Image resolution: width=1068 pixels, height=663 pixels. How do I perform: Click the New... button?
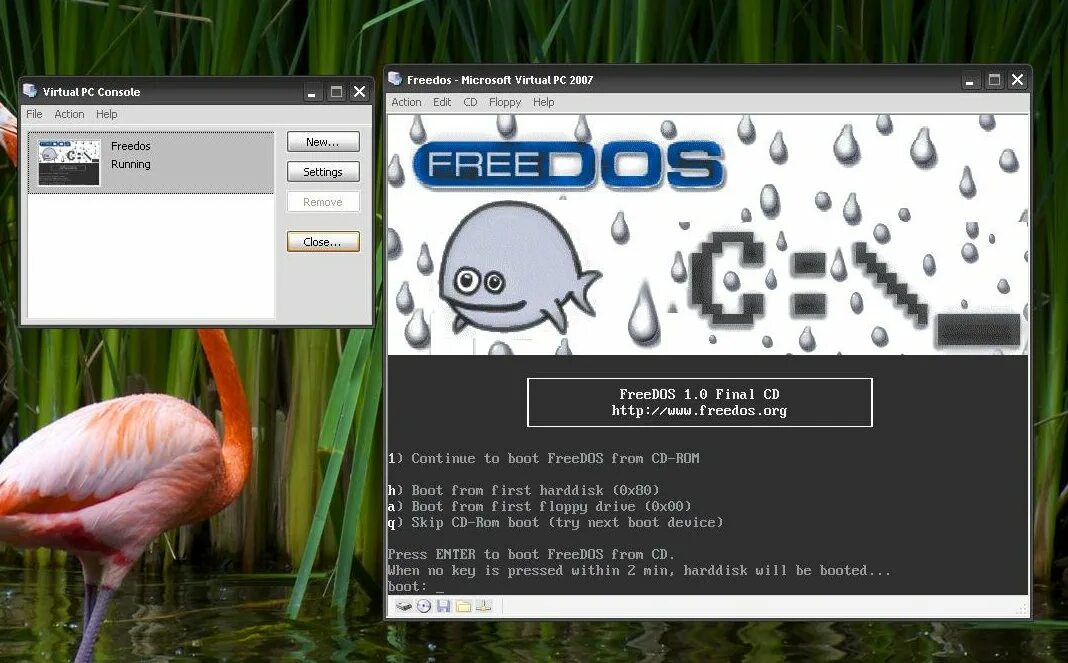point(323,142)
